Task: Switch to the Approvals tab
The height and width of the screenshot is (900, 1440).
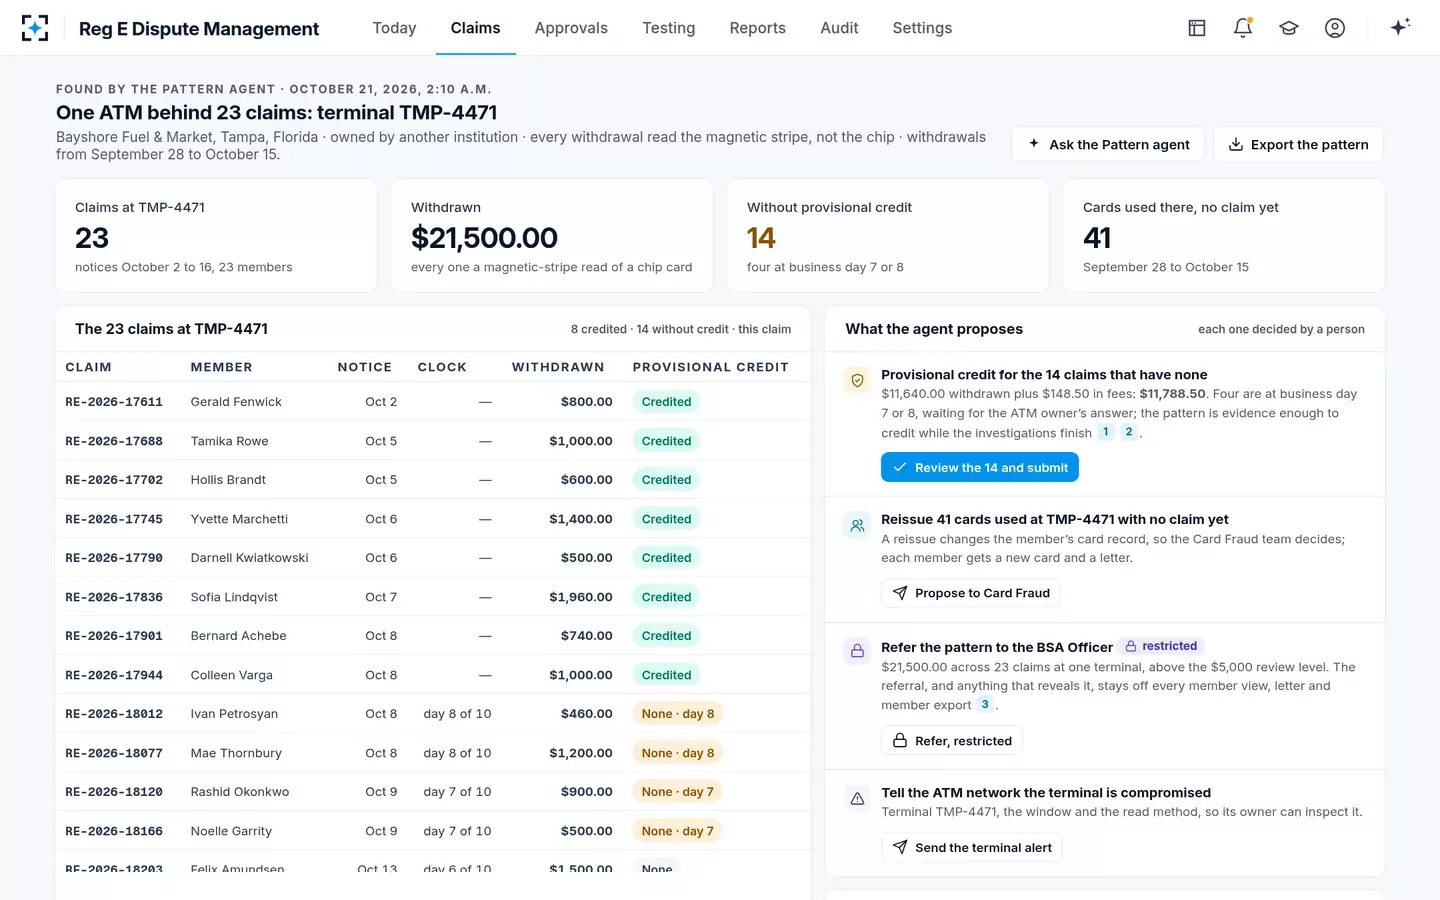Action: [571, 28]
